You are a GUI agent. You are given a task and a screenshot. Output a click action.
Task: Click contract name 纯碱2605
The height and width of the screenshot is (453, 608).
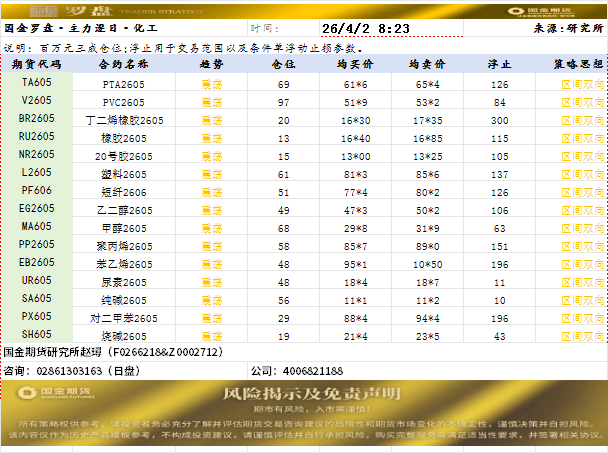(x=124, y=300)
